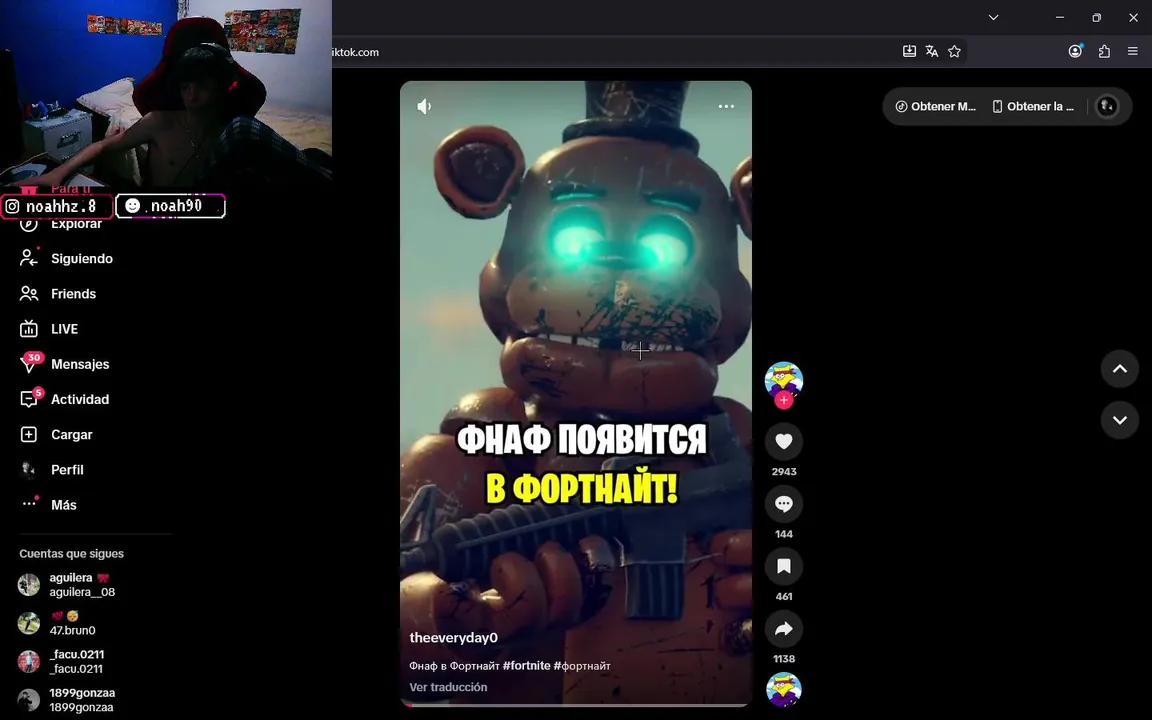Click the #fortnite hashtag
The height and width of the screenshot is (720, 1152).
(x=526, y=666)
